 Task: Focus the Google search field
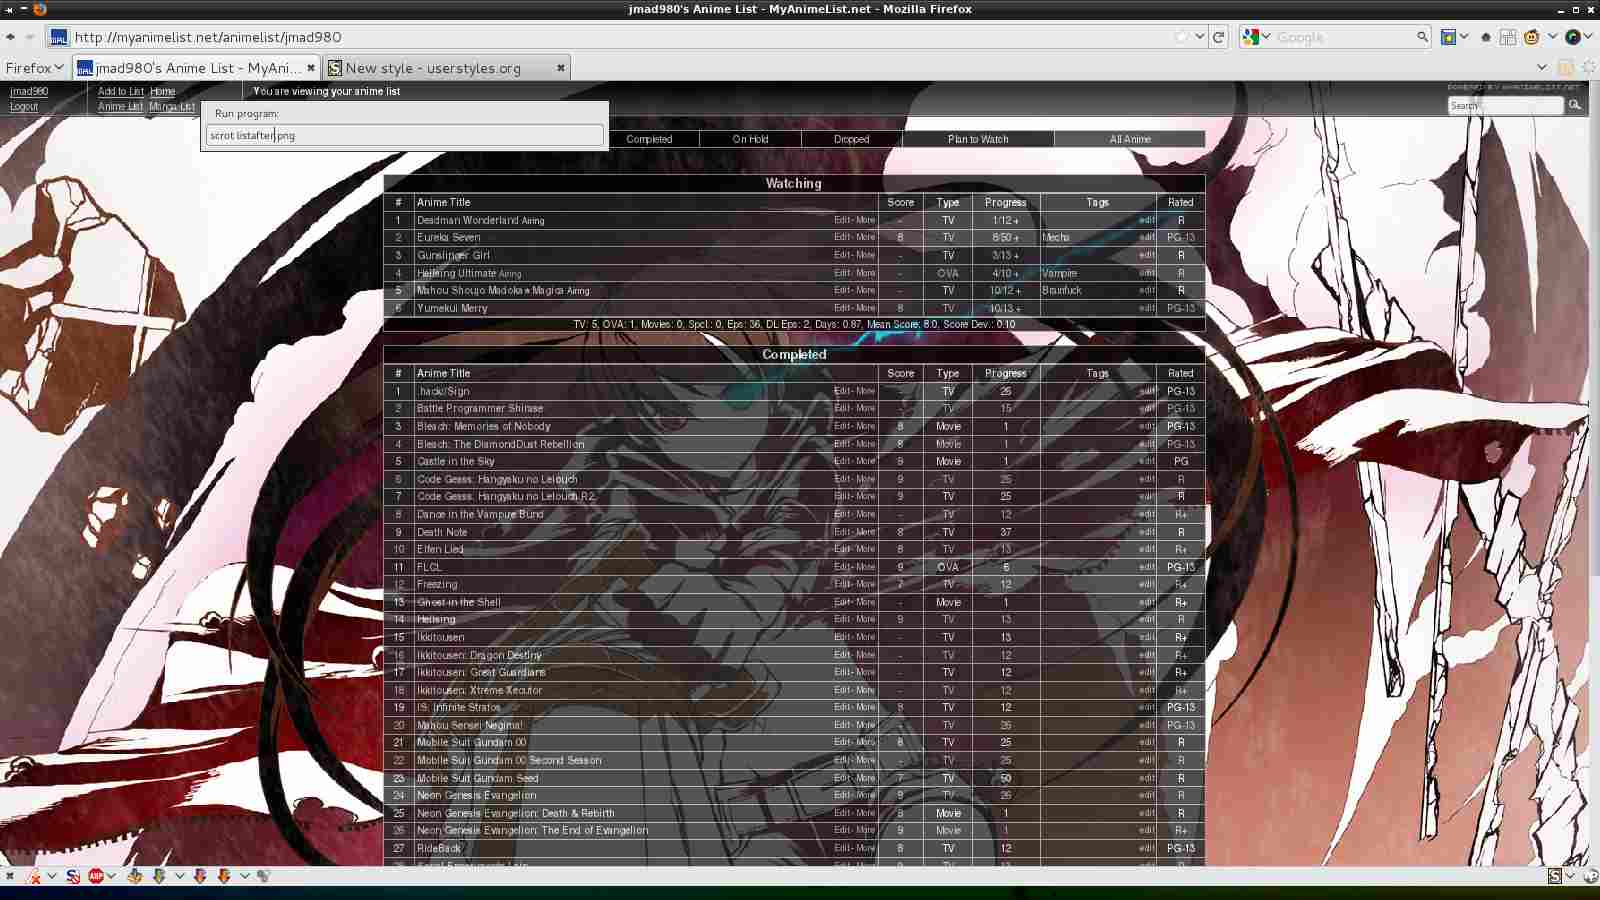click(1344, 37)
